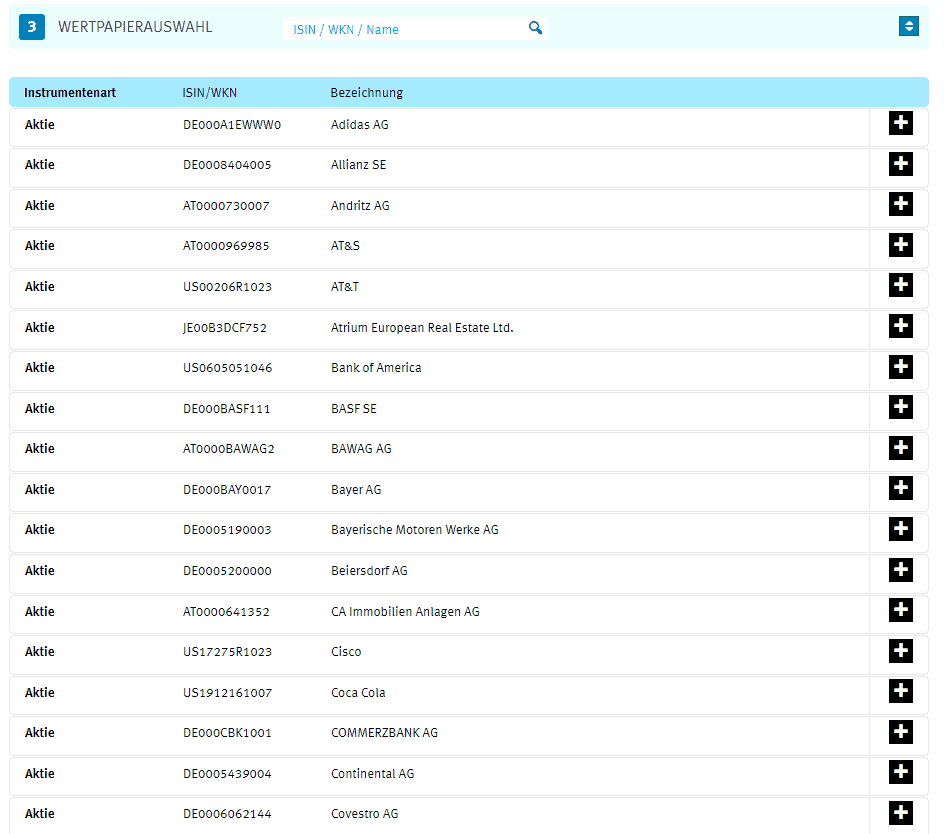This screenshot has width=944, height=834.
Task: Click the name Covestro AG
Action: 365,814
